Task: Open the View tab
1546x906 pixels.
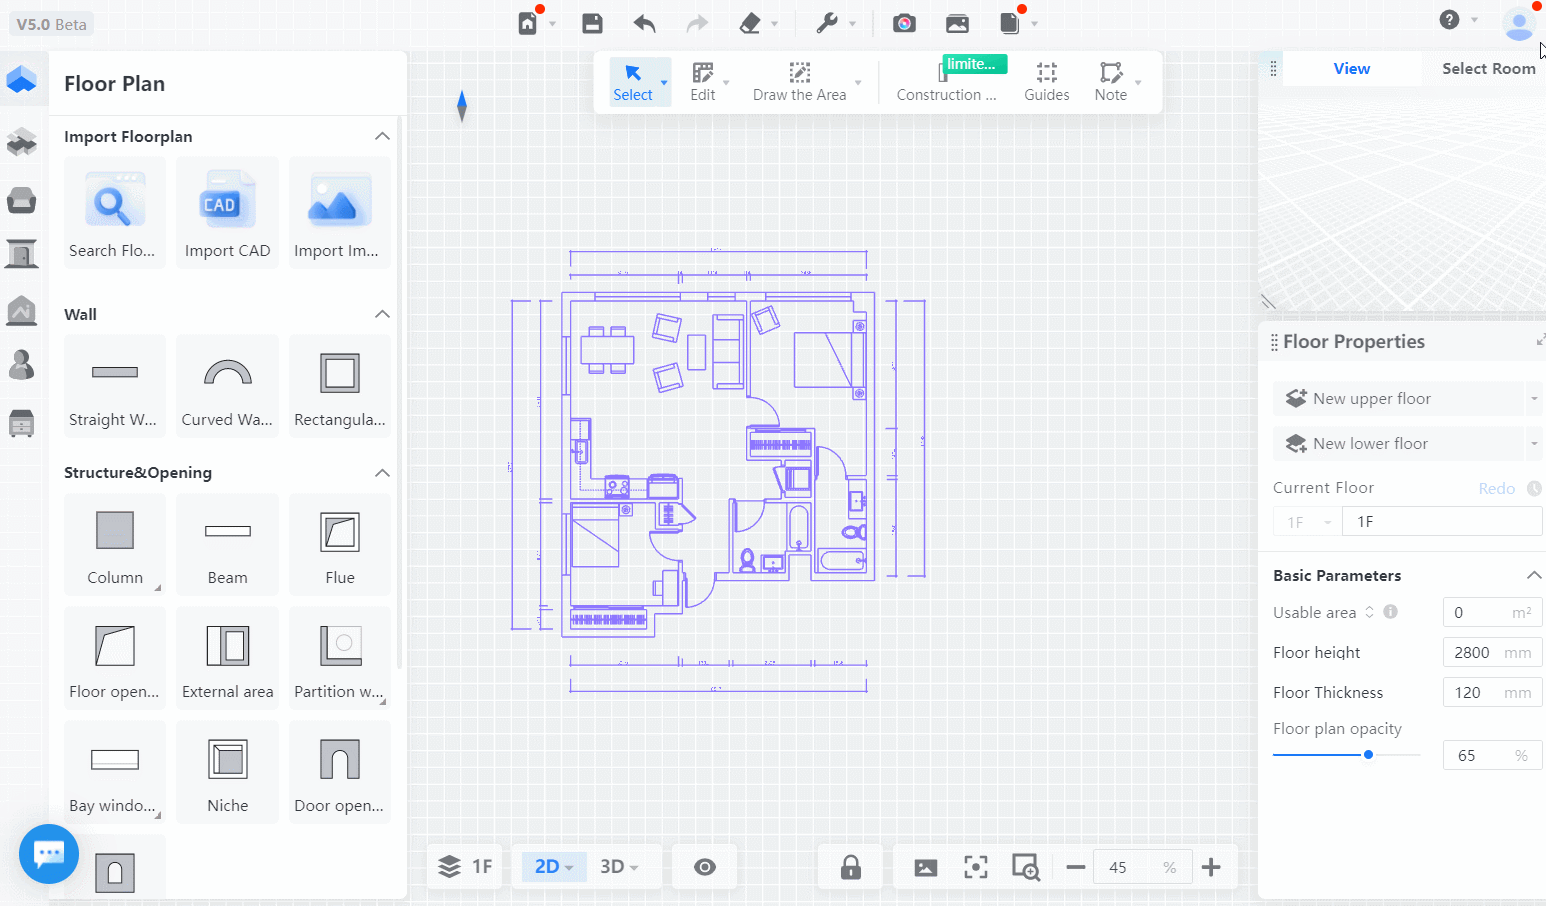Action: click(x=1351, y=68)
